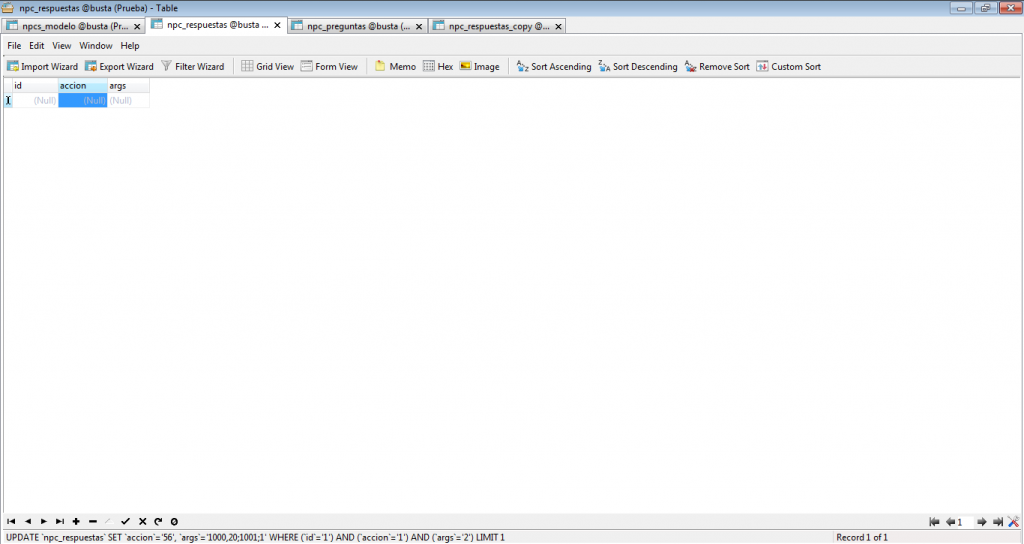1024x544 pixels.
Task: Open the Memo editor
Action: point(395,67)
